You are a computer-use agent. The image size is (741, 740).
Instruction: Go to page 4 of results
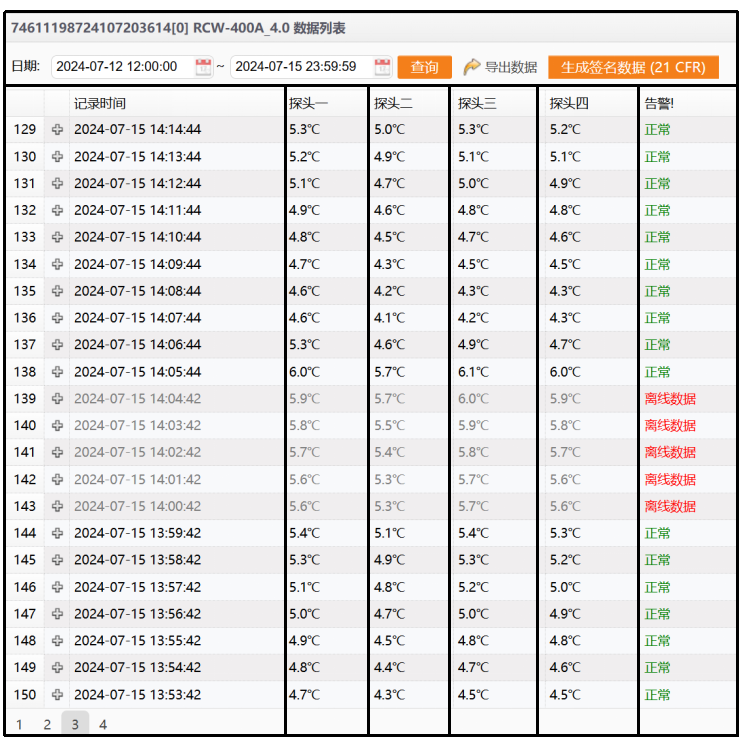(x=102, y=725)
